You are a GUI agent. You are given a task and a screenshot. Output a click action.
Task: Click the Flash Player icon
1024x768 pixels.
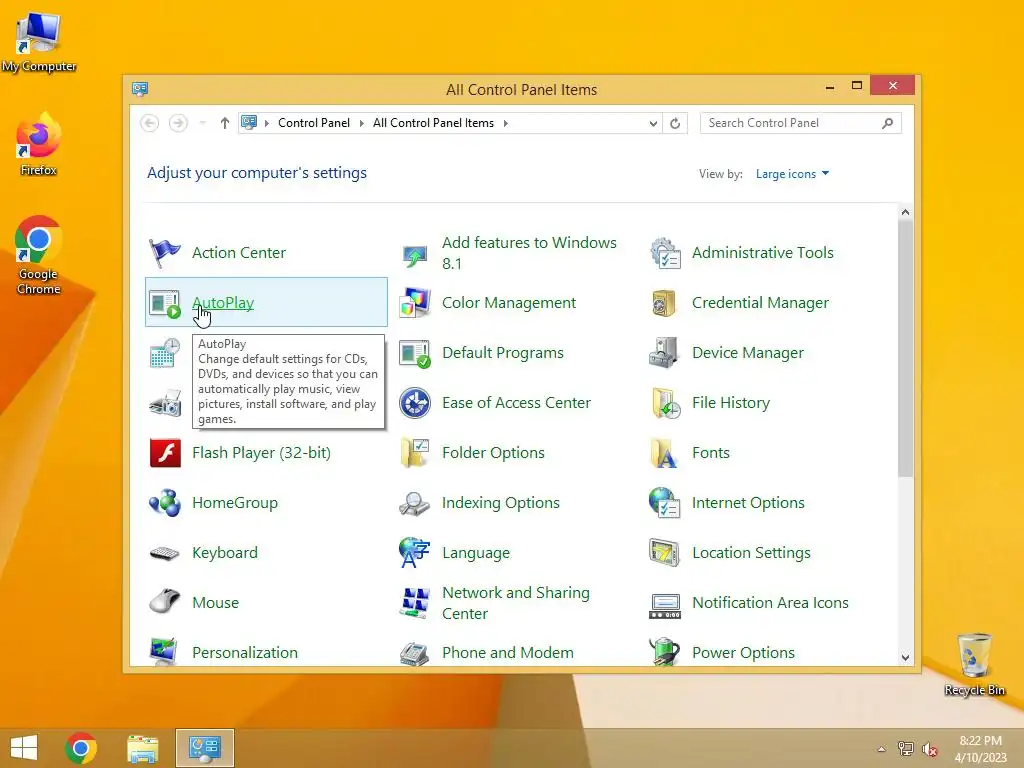(165, 453)
